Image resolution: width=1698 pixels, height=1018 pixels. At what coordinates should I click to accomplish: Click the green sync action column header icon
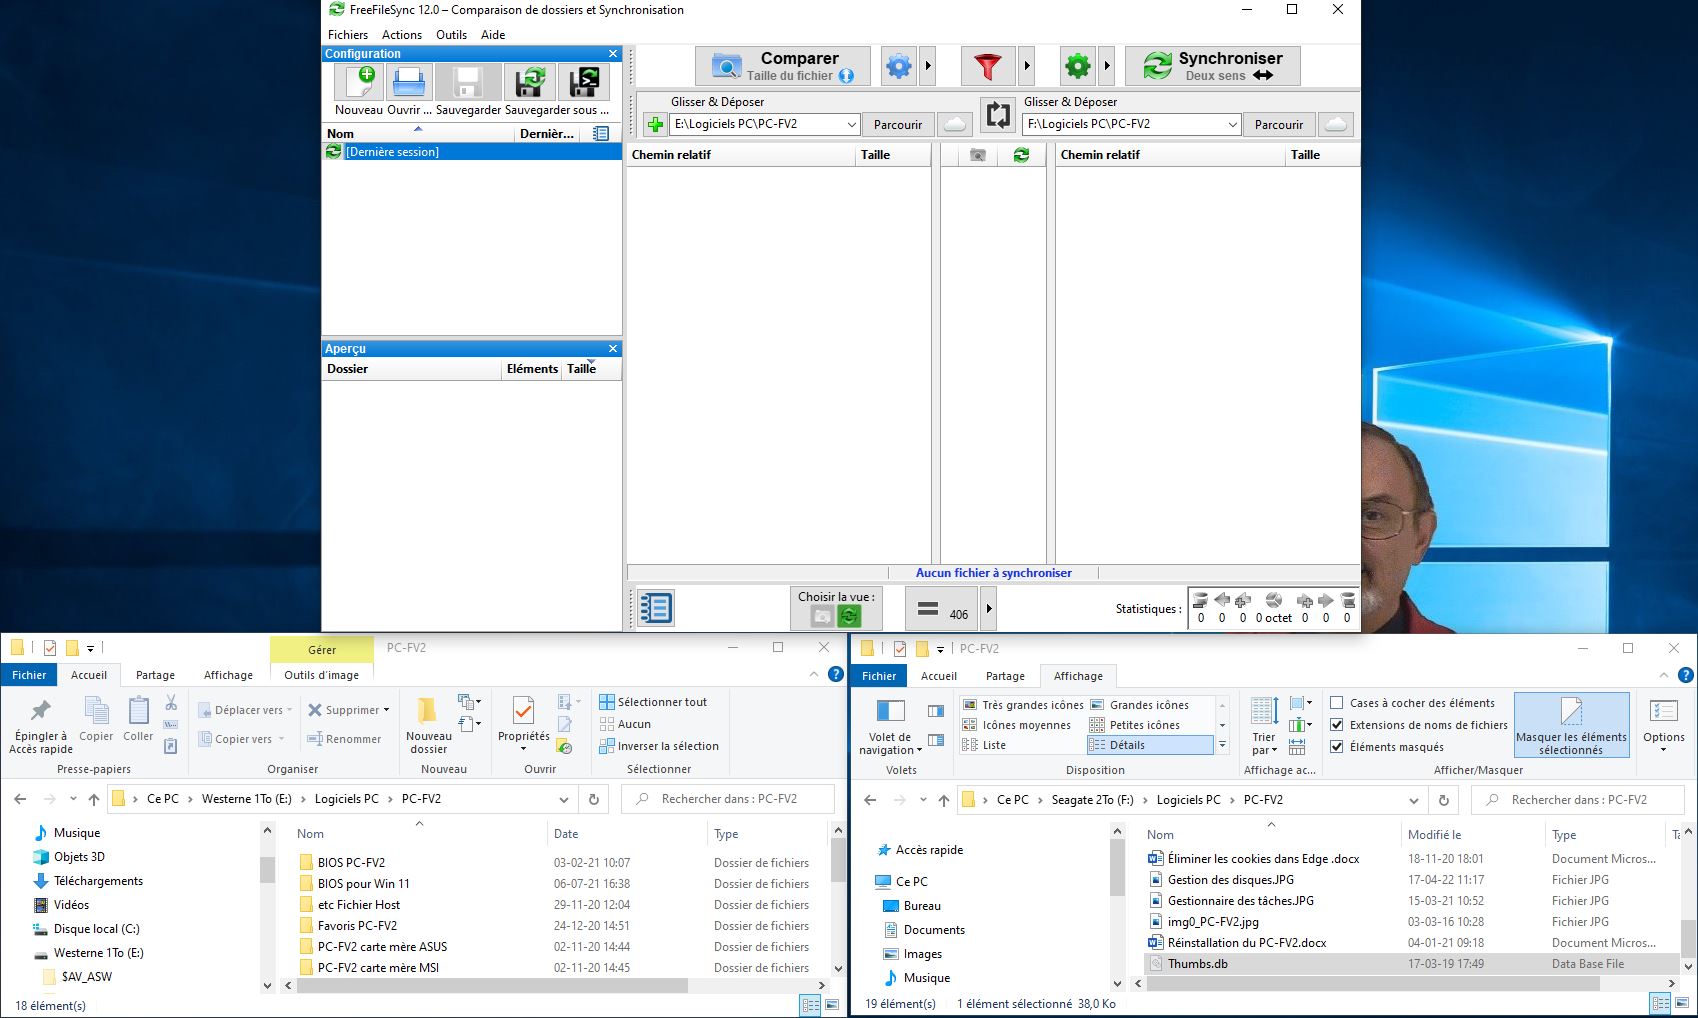click(x=1021, y=155)
